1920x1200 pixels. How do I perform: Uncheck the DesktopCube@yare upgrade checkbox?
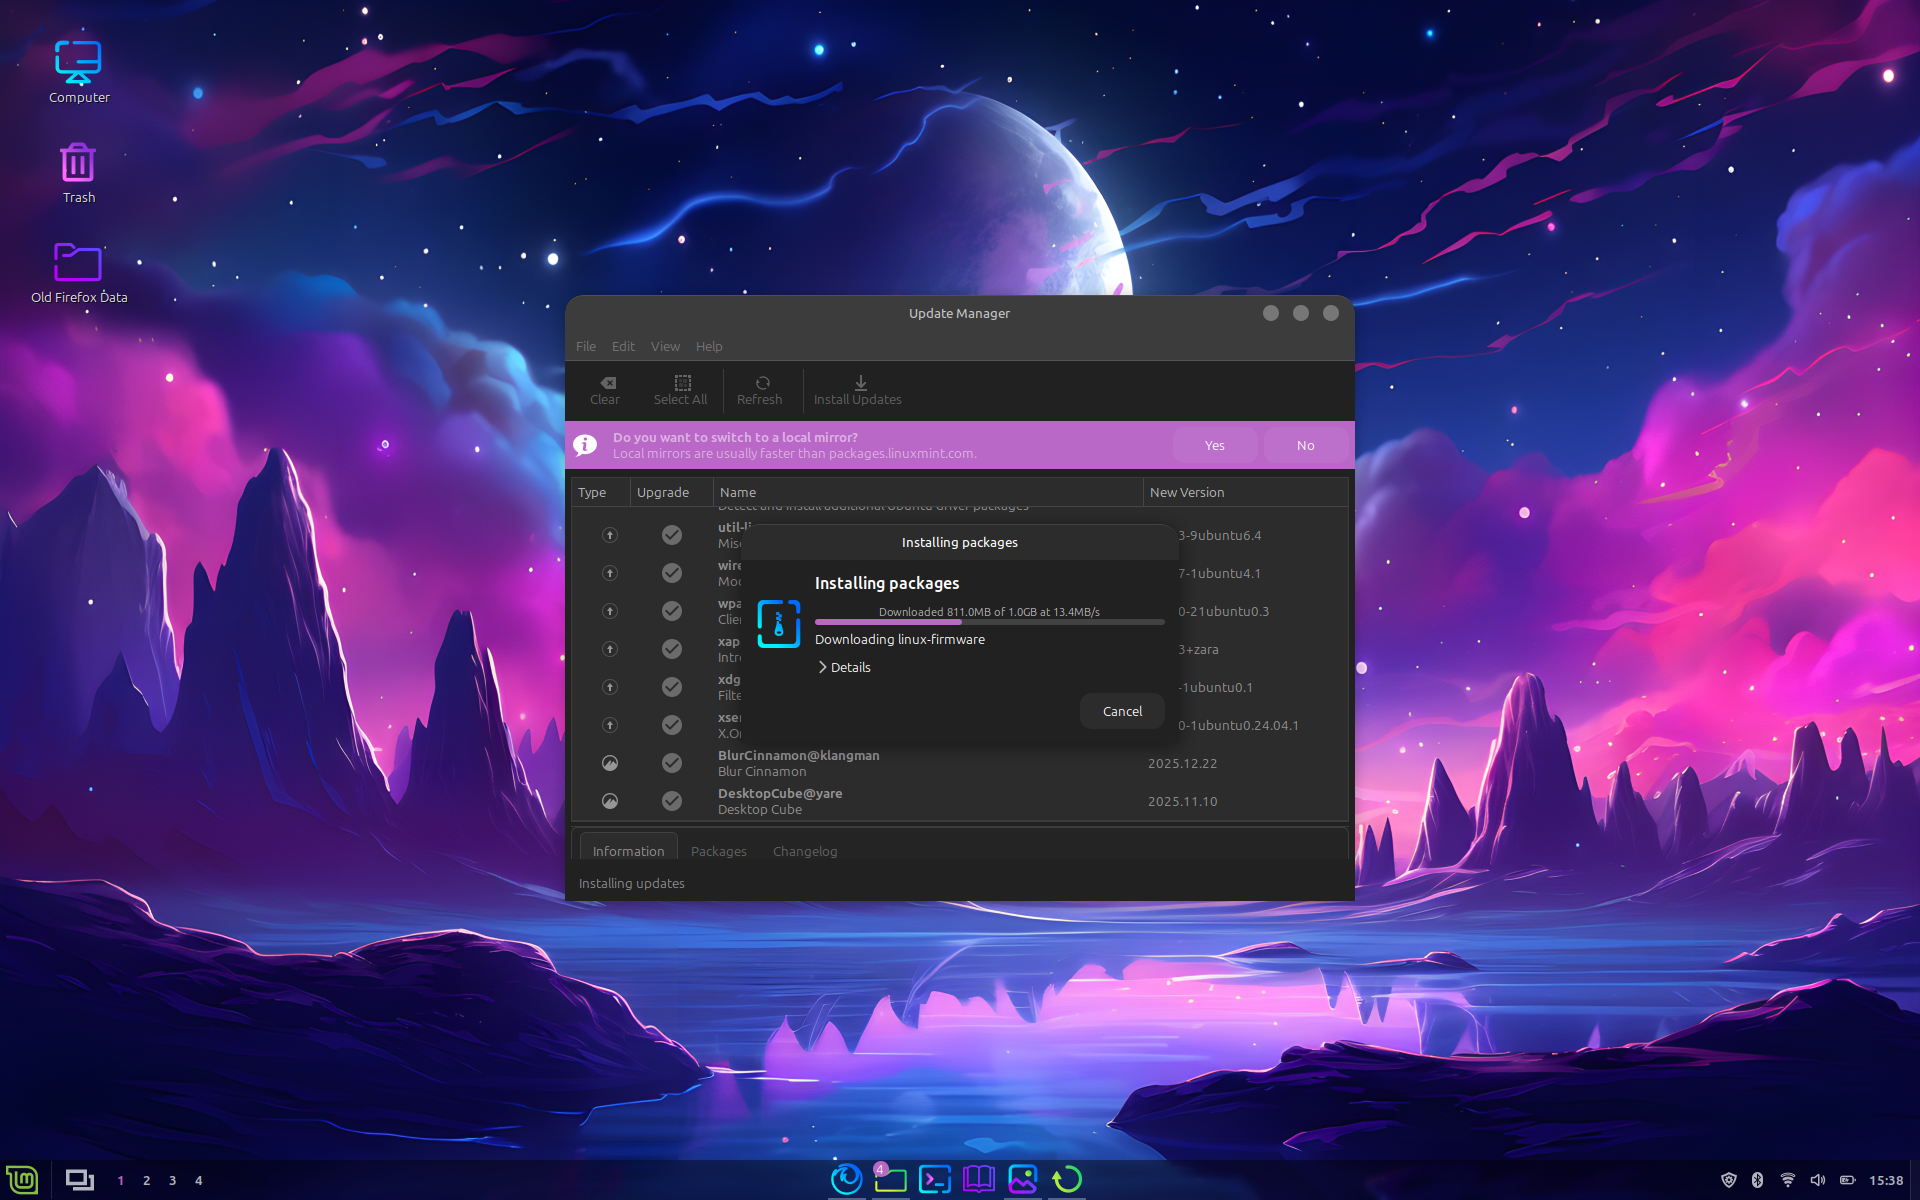coord(672,801)
